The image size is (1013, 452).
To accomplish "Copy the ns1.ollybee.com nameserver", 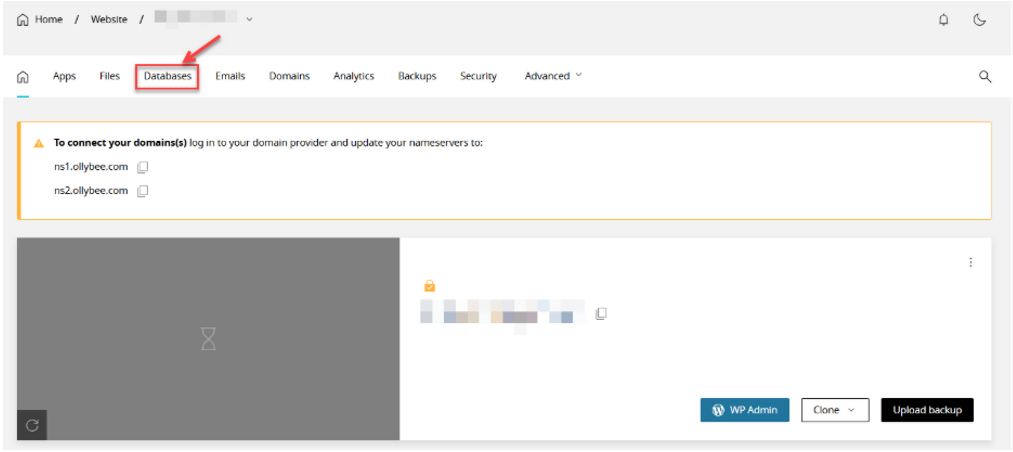I will (143, 167).
